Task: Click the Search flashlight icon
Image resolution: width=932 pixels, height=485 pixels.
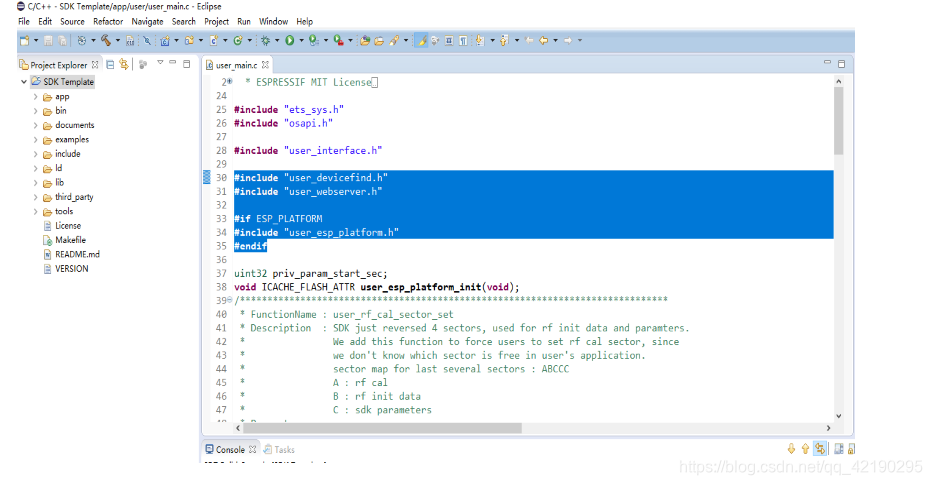Action: pyautogui.click(x=393, y=40)
